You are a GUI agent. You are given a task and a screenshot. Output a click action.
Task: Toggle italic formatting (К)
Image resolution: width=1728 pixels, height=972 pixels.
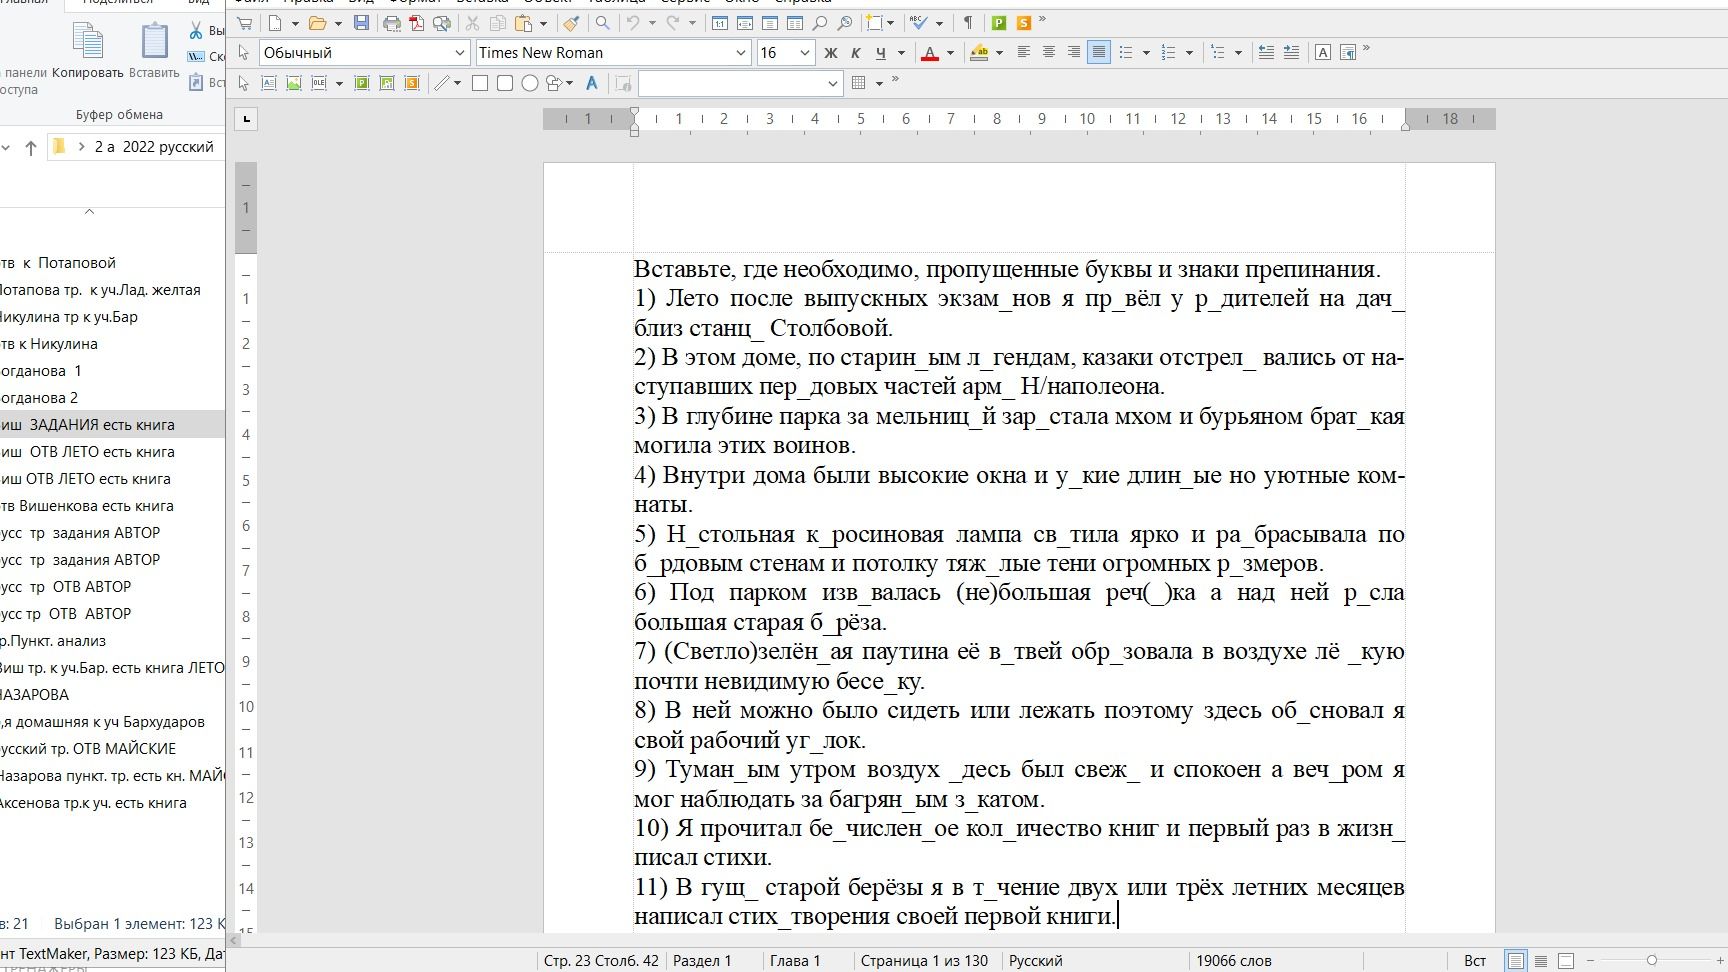(855, 53)
